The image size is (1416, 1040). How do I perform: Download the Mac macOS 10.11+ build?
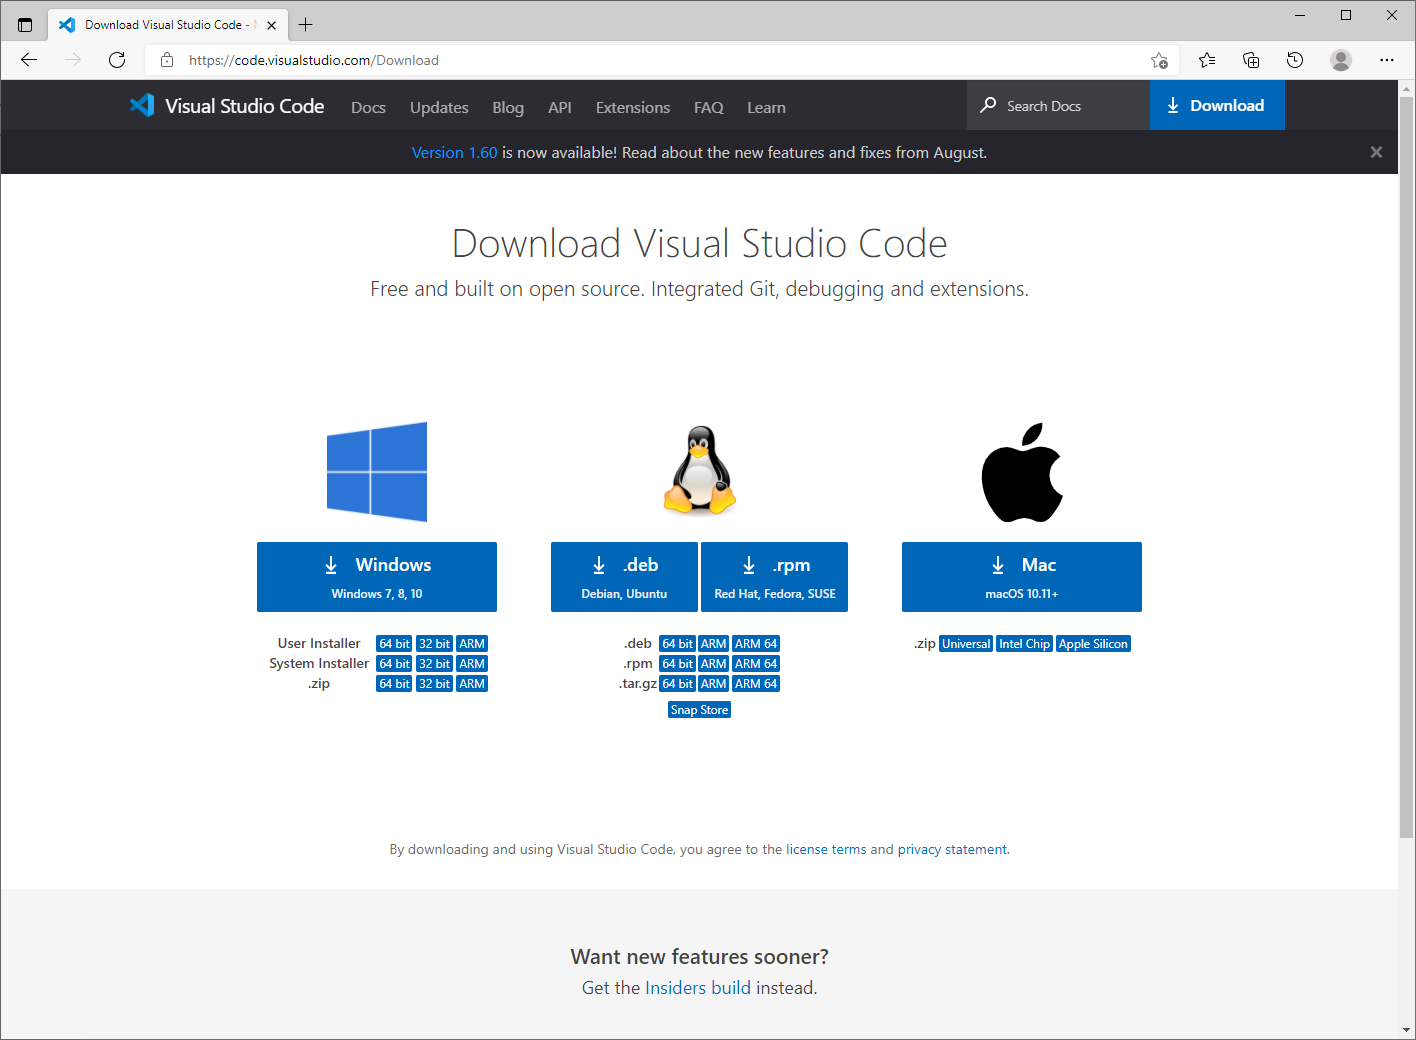1022,577
